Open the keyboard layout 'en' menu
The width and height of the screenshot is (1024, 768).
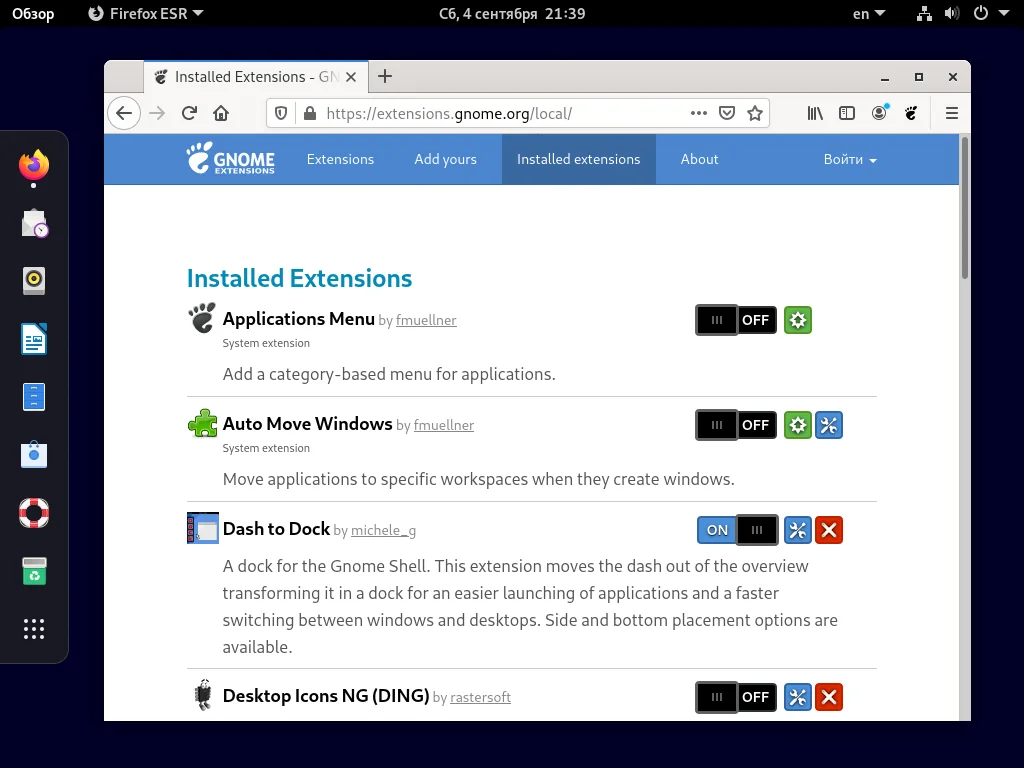pos(866,14)
